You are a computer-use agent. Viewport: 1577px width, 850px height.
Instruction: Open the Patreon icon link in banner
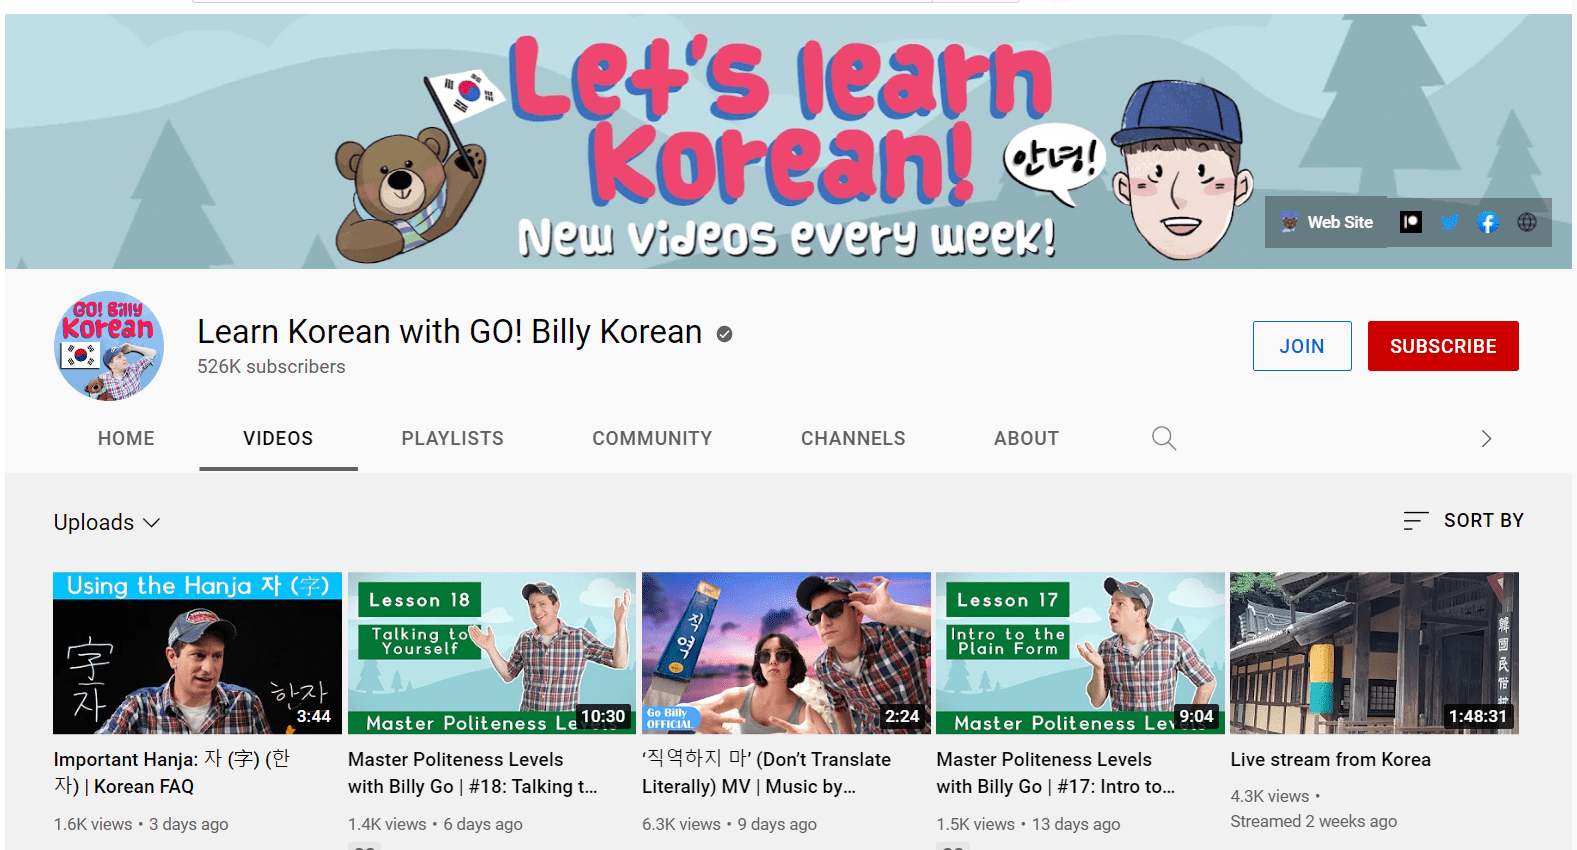[1410, 222]
